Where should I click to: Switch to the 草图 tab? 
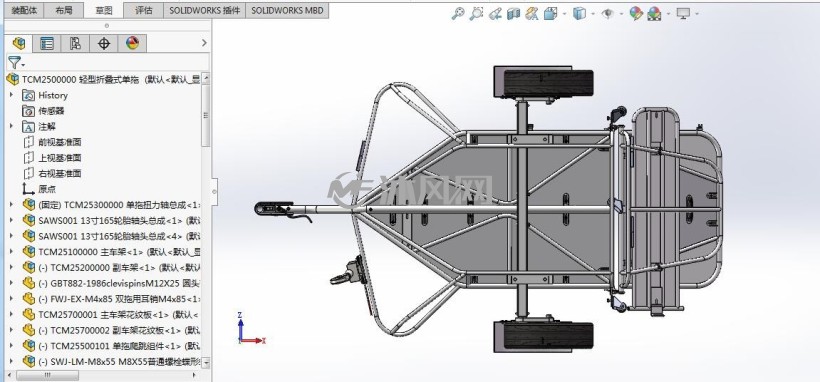(104, 10)
